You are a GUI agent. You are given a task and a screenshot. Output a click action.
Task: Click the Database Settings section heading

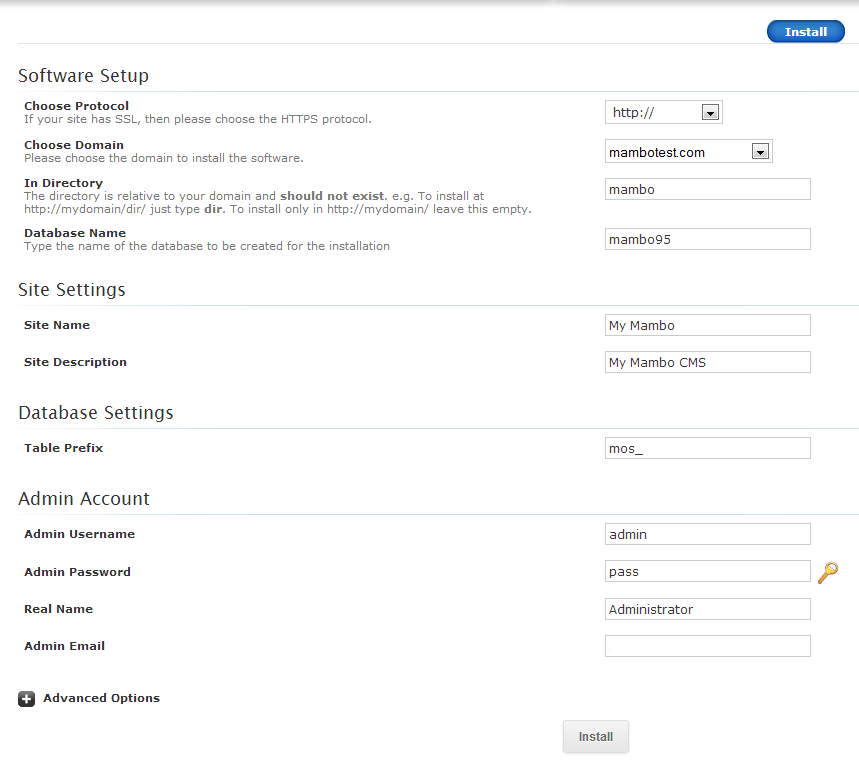pyautogui.click(x=96, y=413)
